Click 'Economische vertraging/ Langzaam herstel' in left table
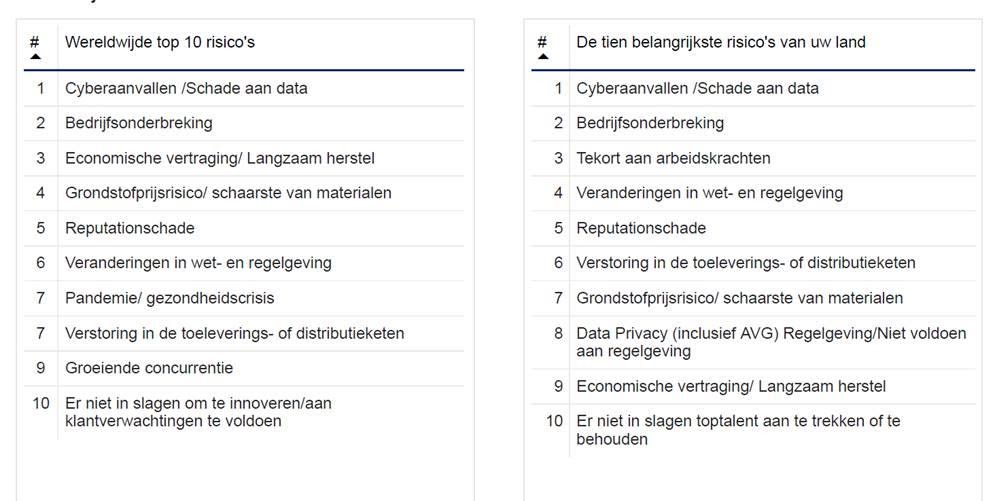The height and width of the screenshot is (501, 995). [x=220, y=158]
